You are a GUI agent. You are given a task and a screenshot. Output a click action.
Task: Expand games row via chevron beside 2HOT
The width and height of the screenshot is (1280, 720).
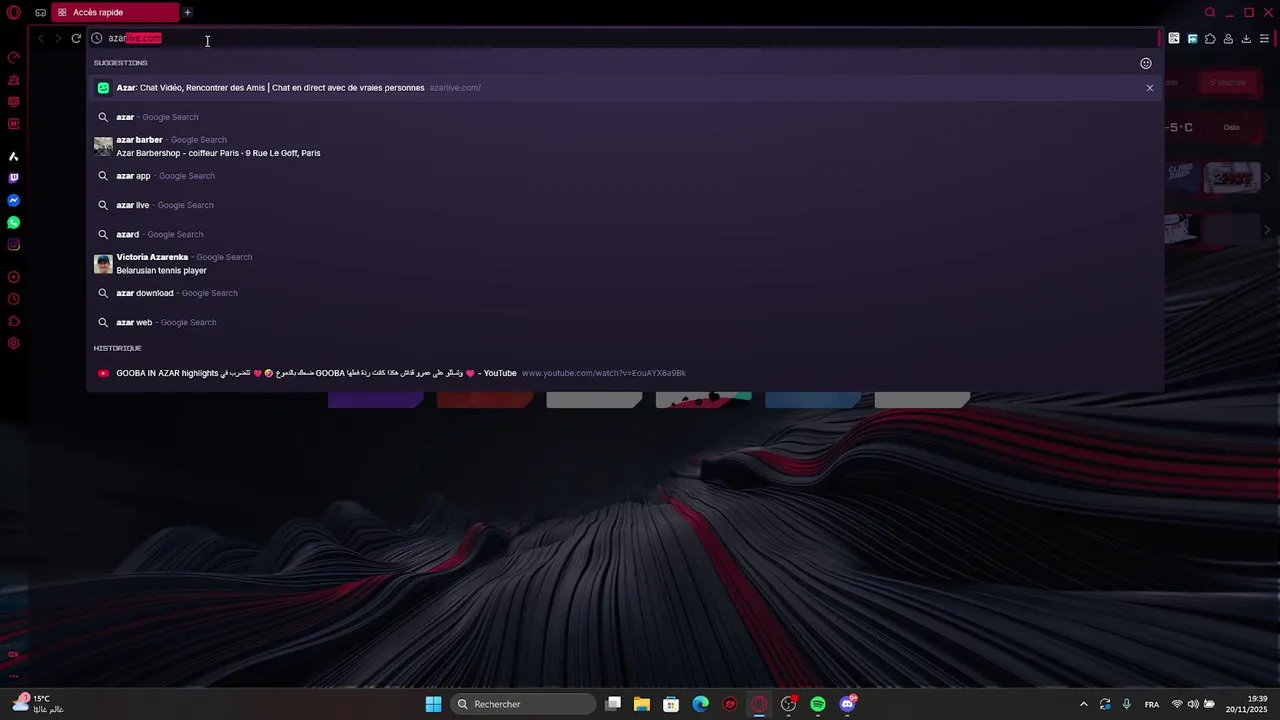[1268, 178]
